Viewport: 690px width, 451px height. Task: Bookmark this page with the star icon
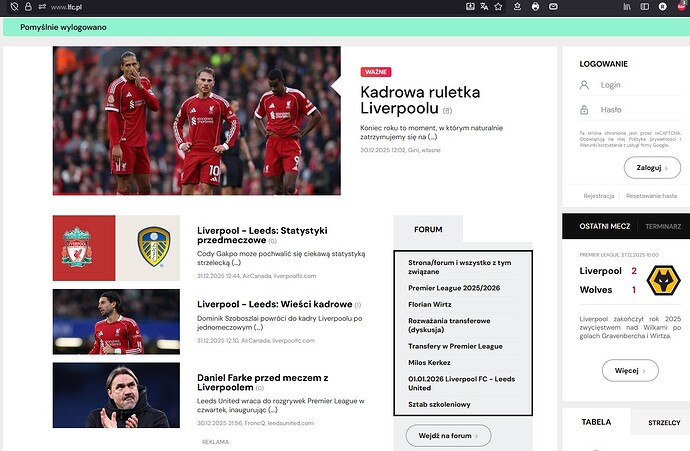coord(498,7)
